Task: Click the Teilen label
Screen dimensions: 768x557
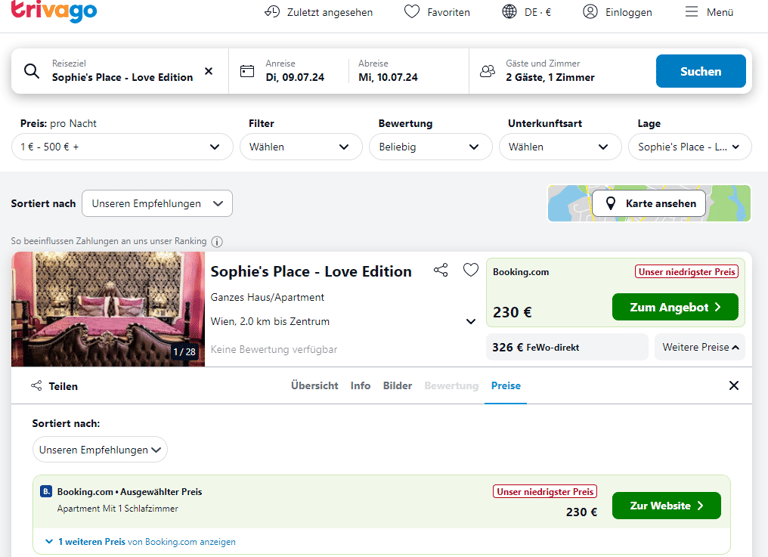Action: click(x=63, y=386)
